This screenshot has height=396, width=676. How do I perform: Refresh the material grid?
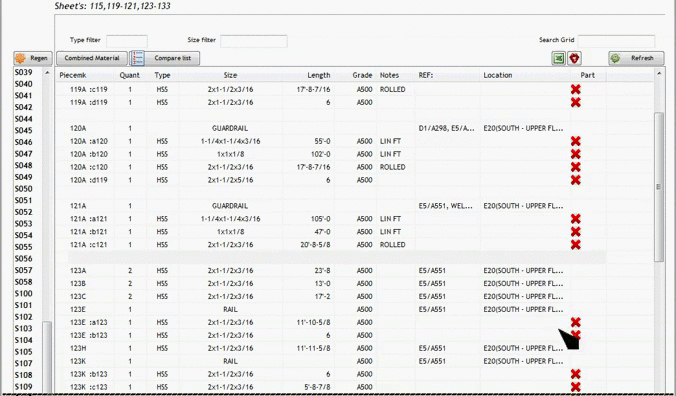(636, 58)
